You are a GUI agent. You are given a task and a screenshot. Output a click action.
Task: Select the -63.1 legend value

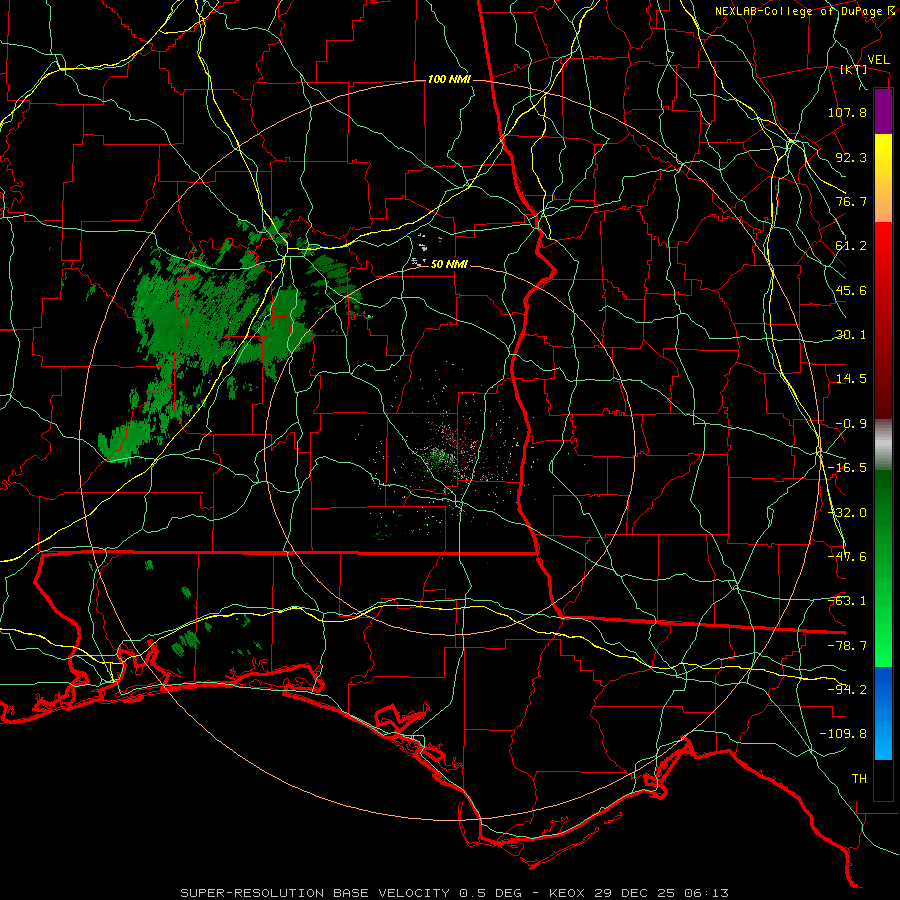pyautogui.click(x=847, y=601)
